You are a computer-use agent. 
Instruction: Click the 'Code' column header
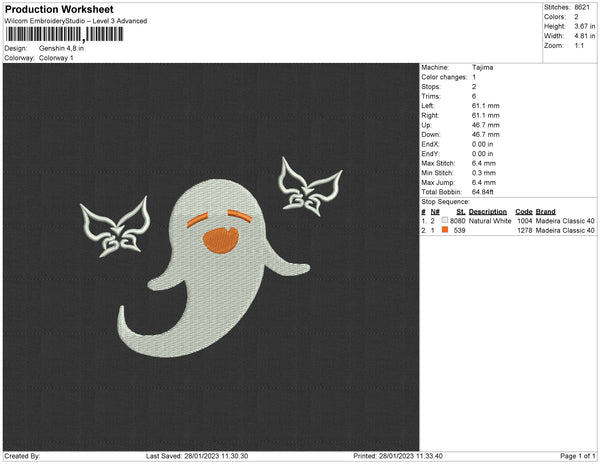click(524, 212)
